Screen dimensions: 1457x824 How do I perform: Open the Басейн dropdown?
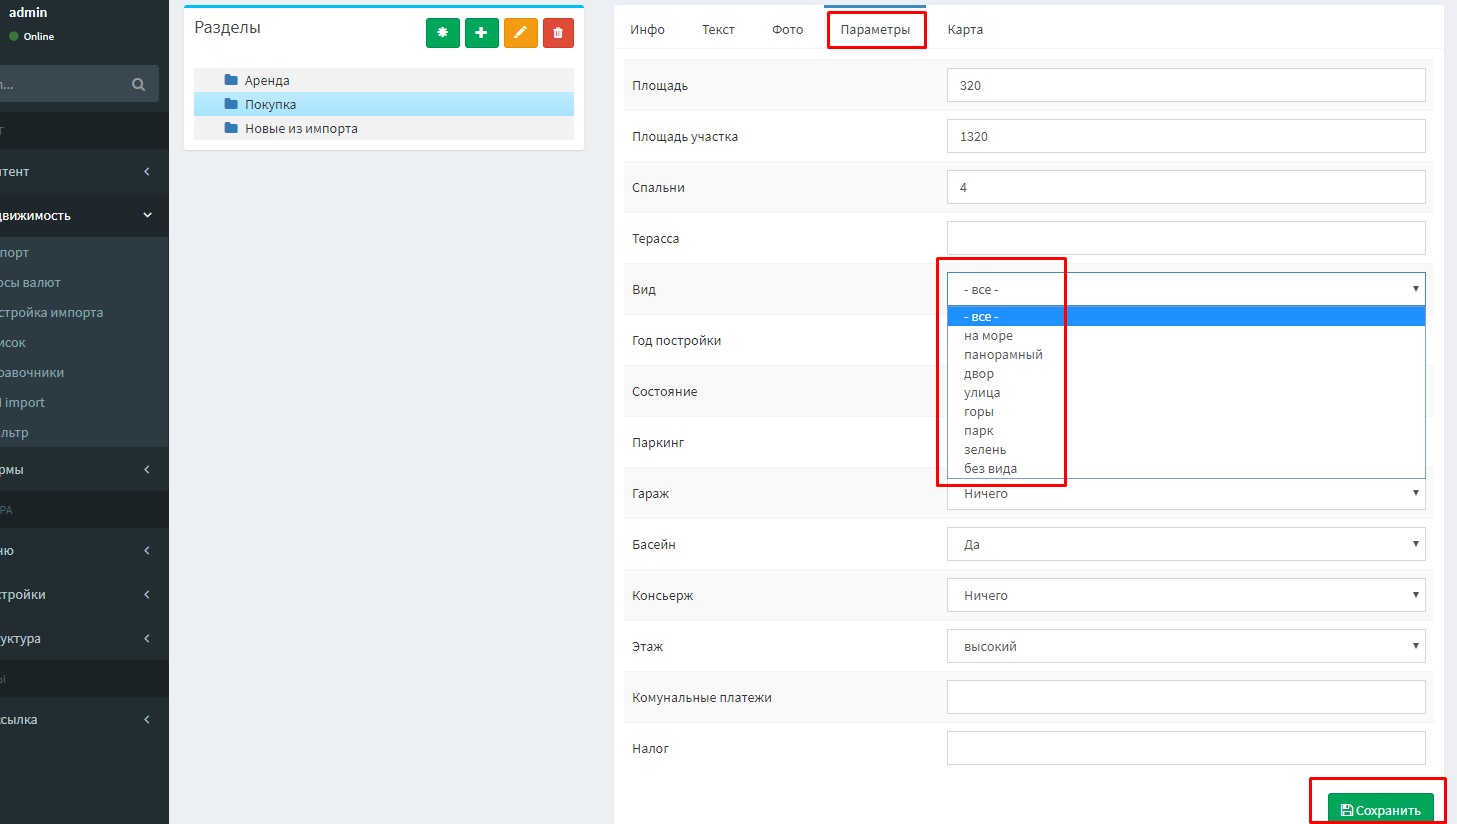tap(1185, 544)
